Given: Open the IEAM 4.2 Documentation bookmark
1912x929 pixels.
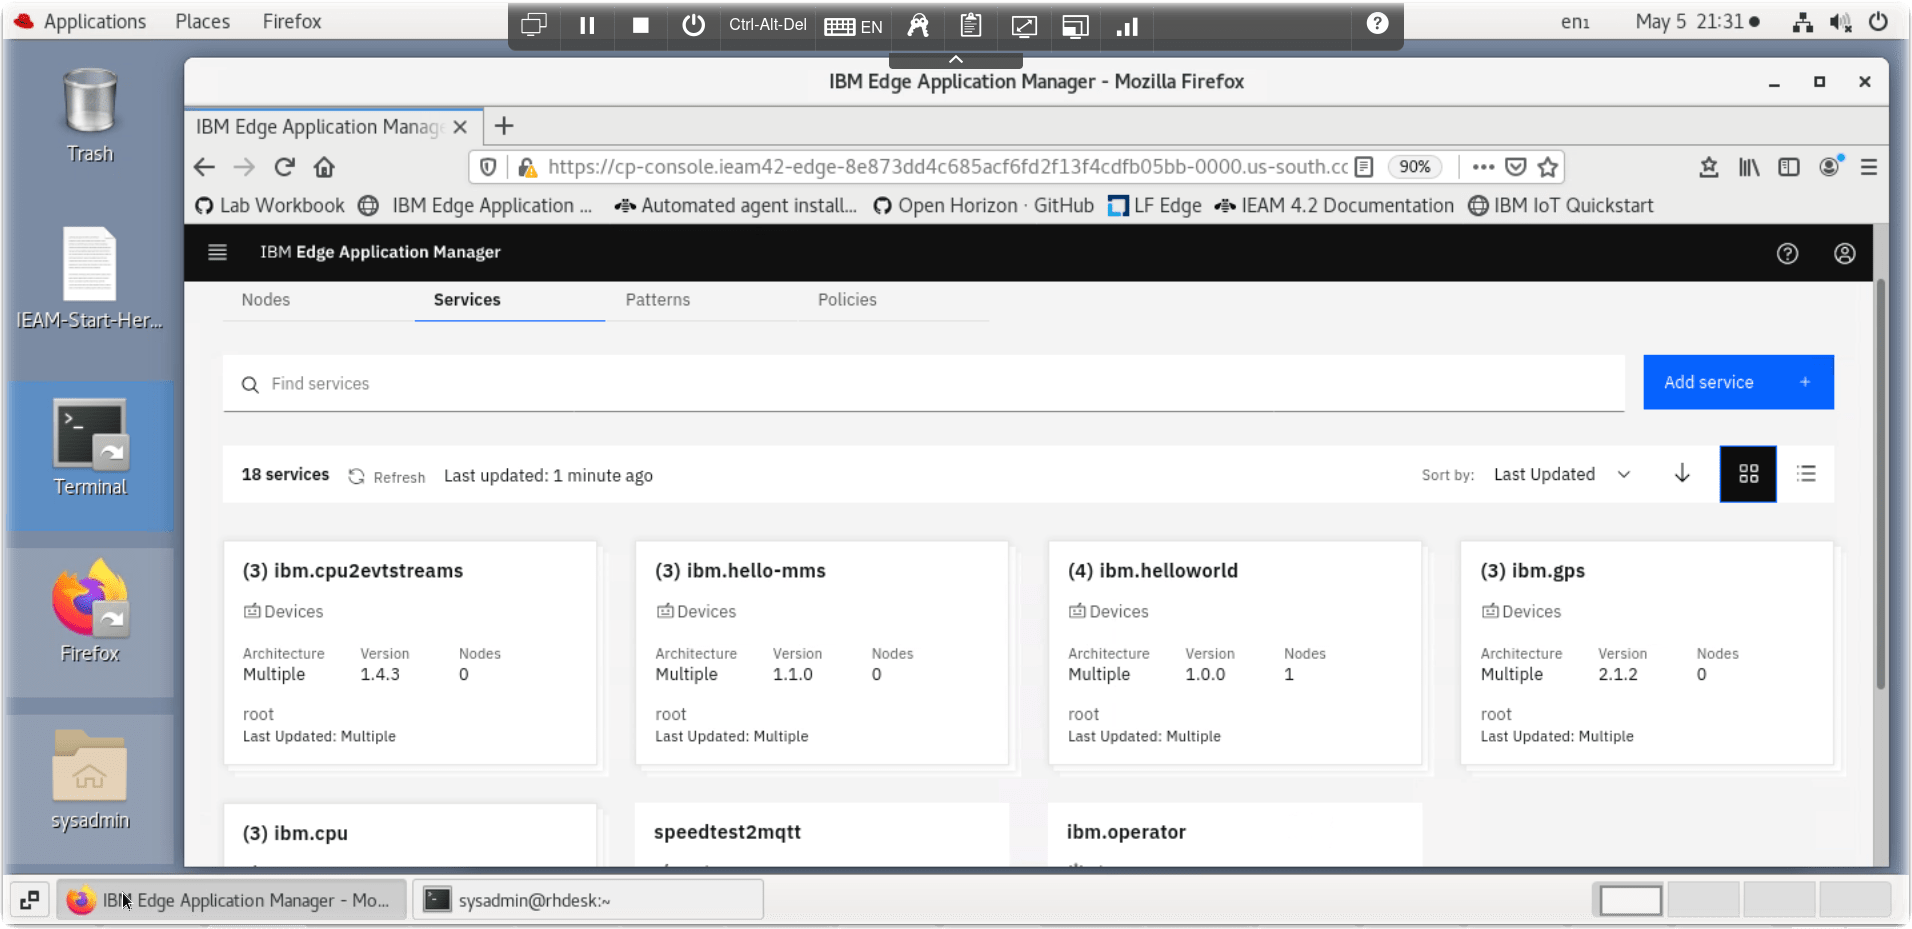Looking at the screenshot, I should point(1334,206).
